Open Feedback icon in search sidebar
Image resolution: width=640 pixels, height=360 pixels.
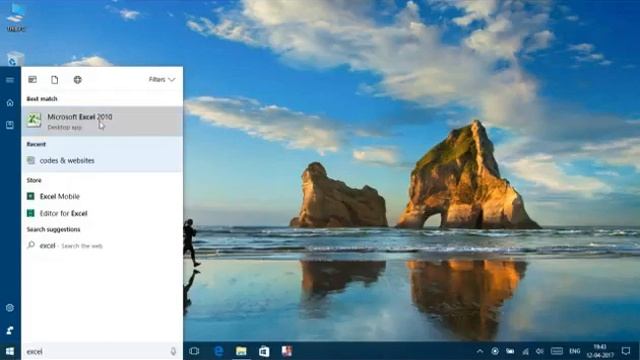10,330
